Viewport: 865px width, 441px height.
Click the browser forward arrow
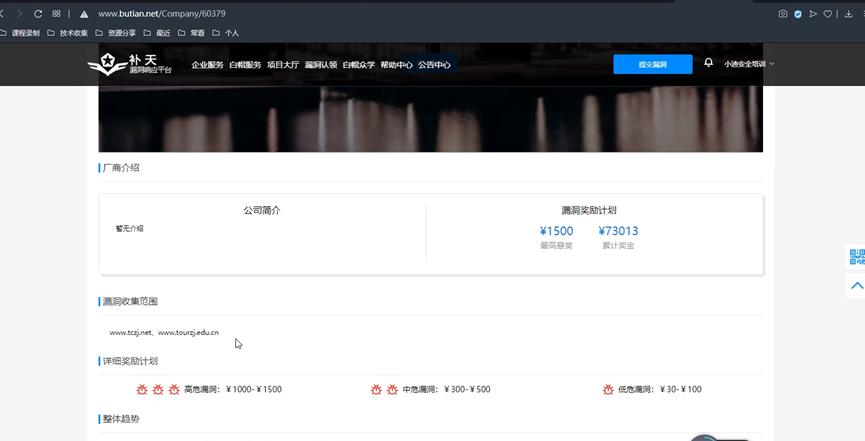tap(20, 14)
